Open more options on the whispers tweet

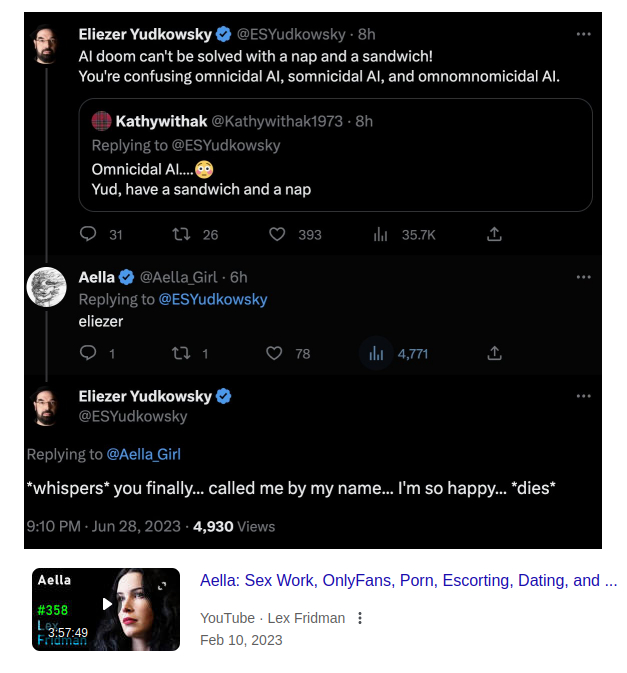pyautogui.click(x=583, y=396)
